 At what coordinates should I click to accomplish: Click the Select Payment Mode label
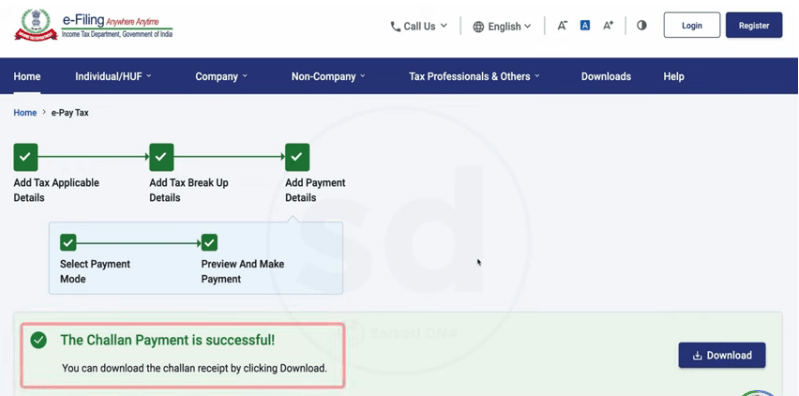95,271
